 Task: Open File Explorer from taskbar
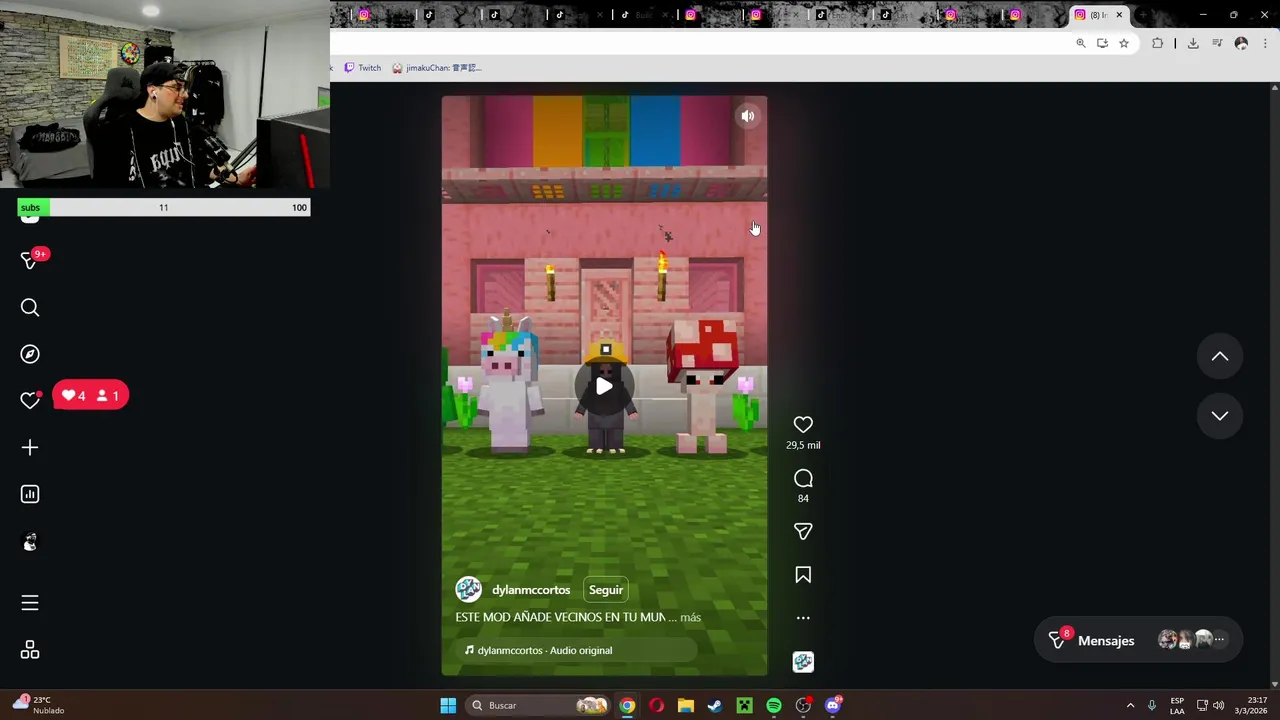pyautogui.click(x=686, y=706)
